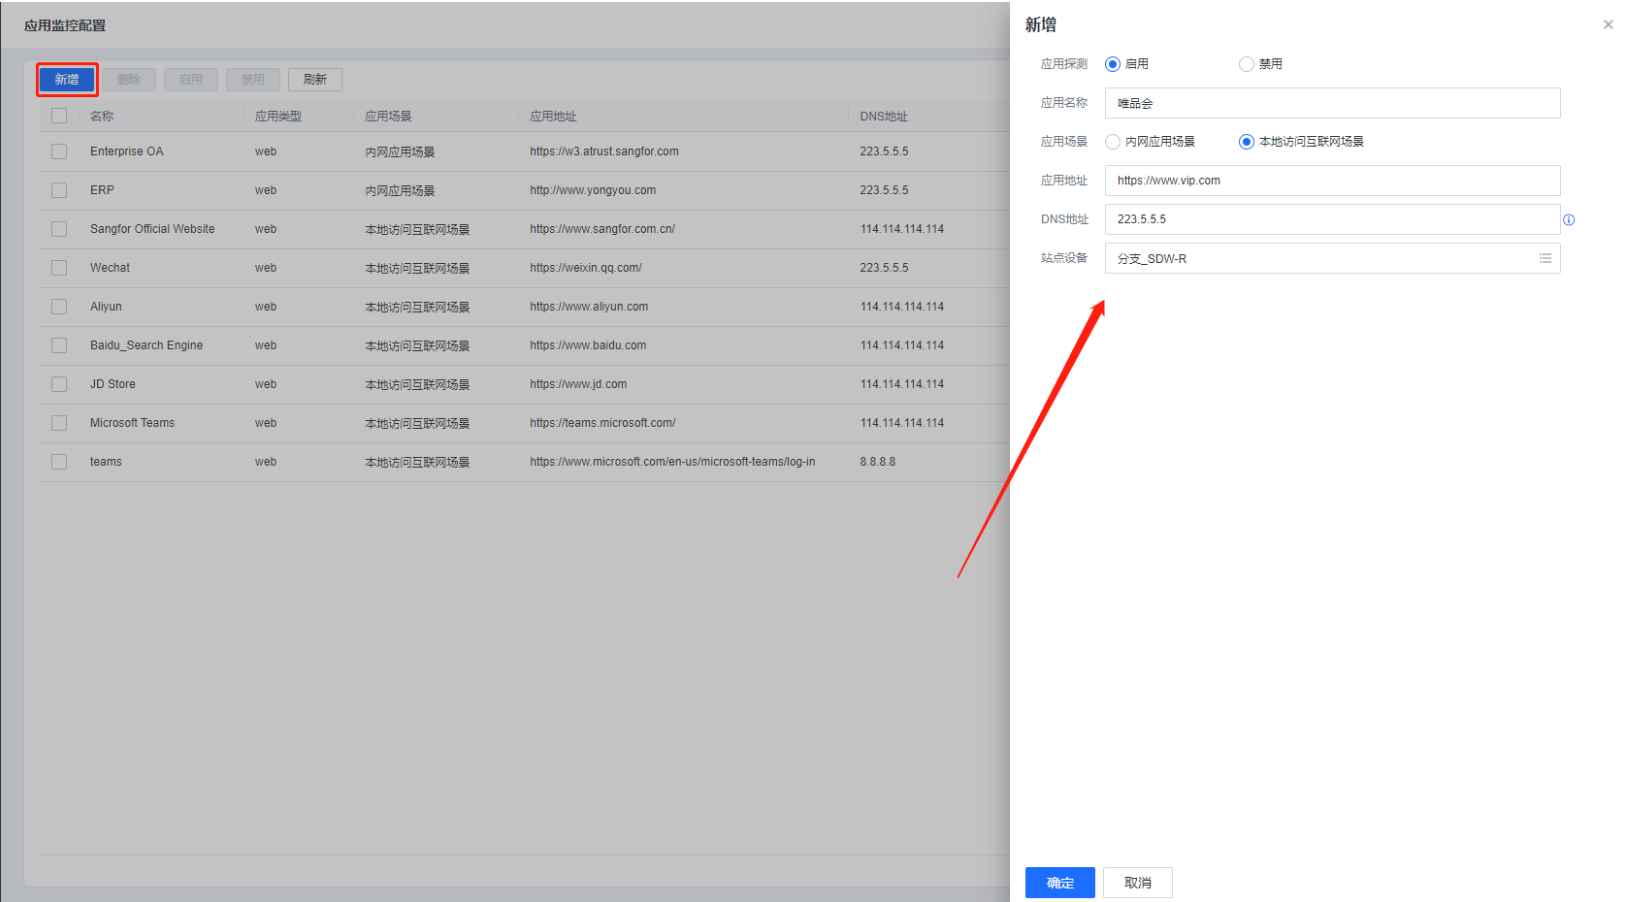Click the DNS address info icon
The image size is (1647, 902).
tap(1568, 220)
